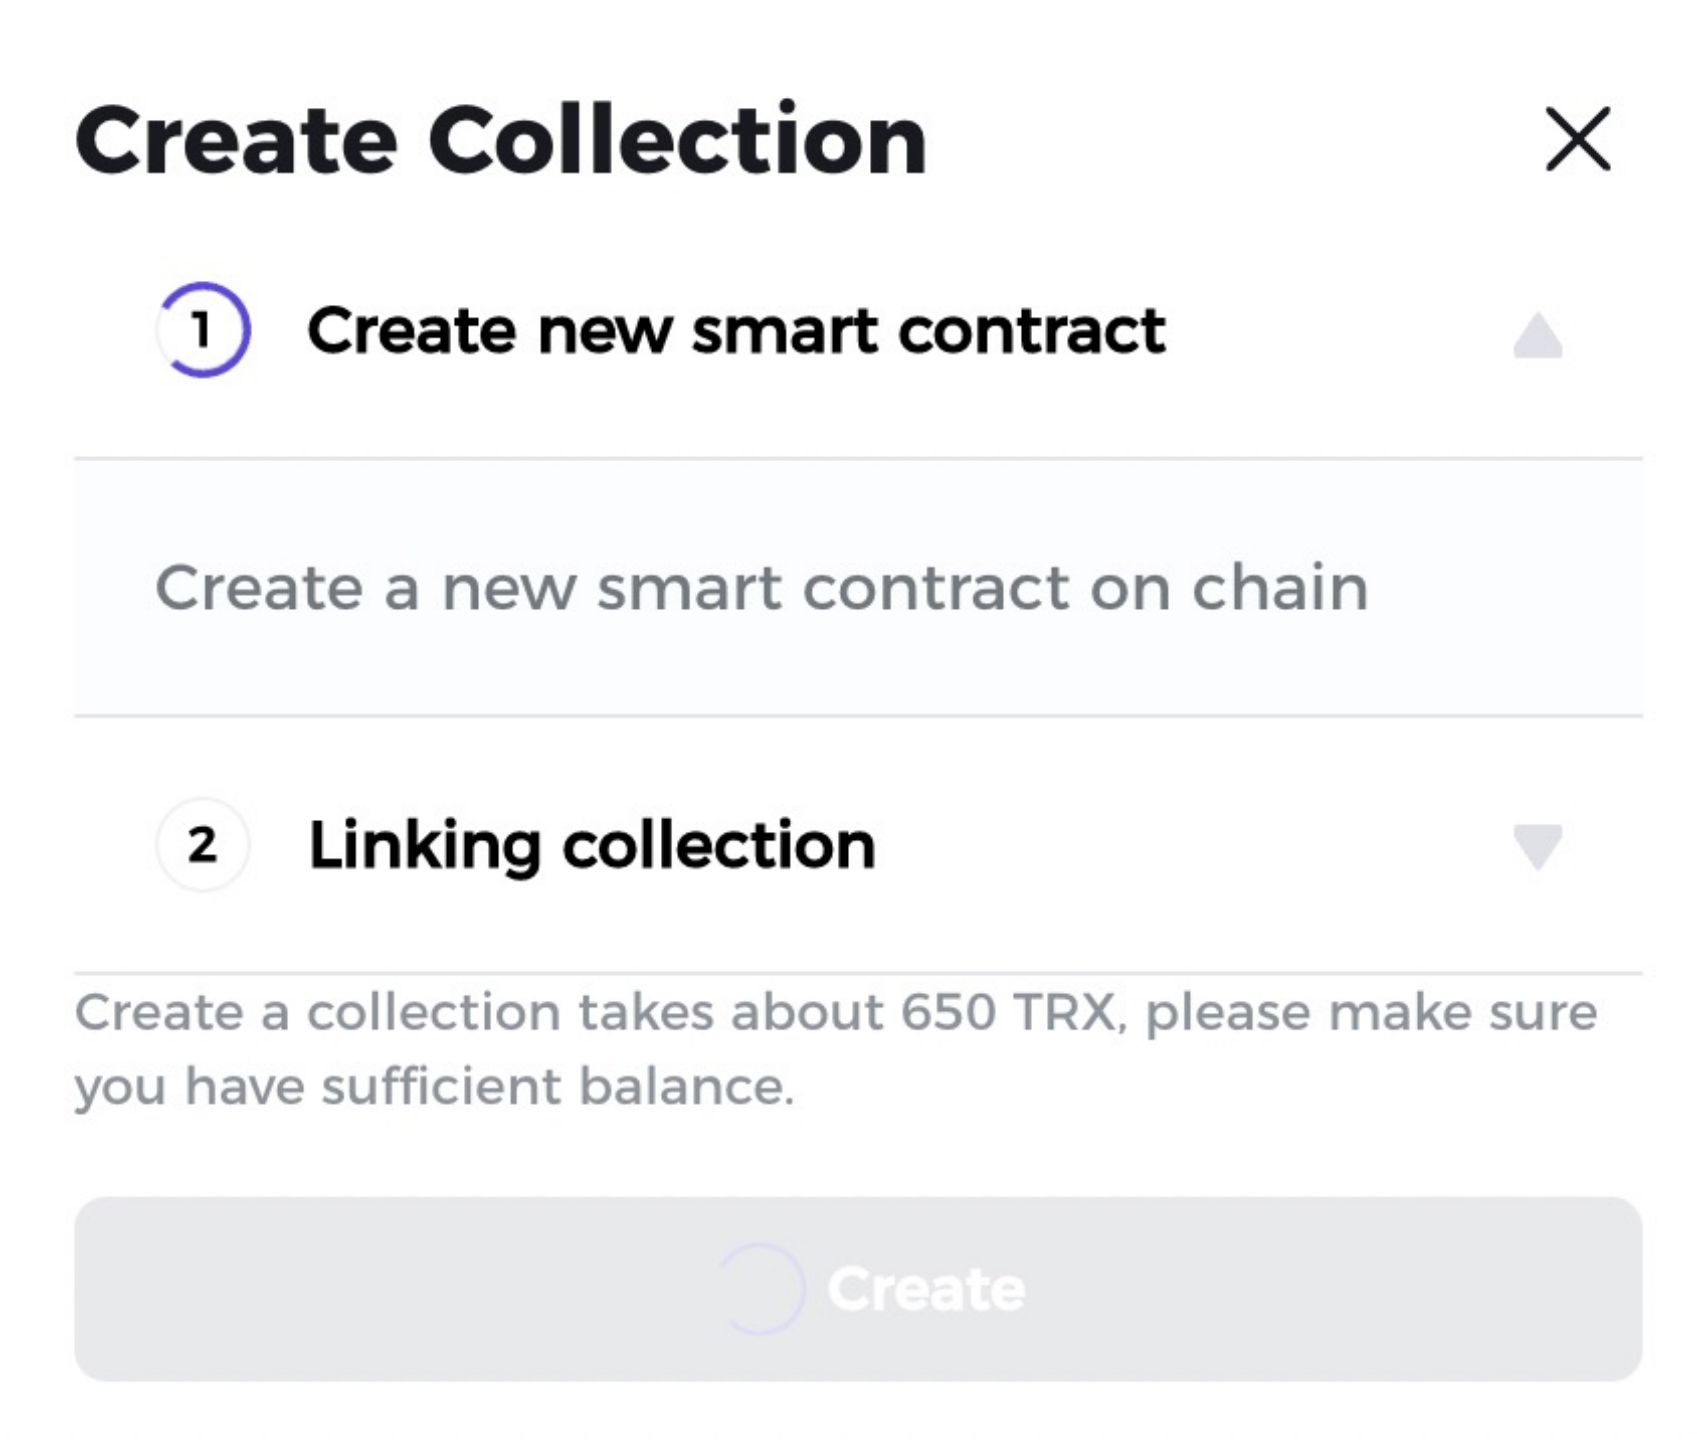This screenshot has width=1697, height=1440.
Task: Click the word "chain" in step description
Action: click(x=1279, y=587)
